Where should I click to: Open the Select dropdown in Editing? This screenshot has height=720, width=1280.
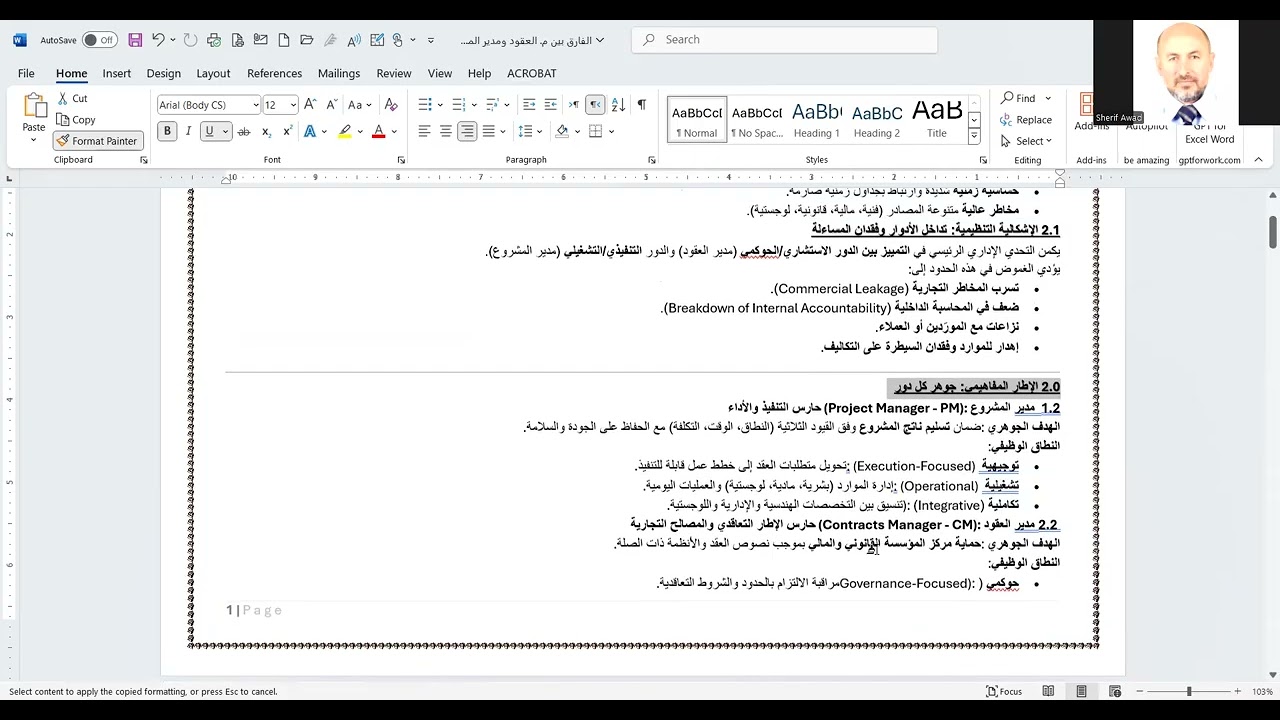click(x=1027, y=141)
